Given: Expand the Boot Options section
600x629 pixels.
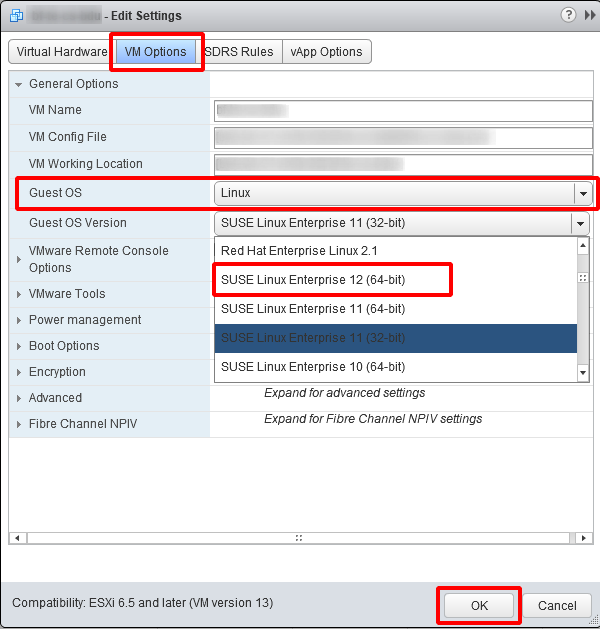Looking at the screenshot, I should [19, 346].
